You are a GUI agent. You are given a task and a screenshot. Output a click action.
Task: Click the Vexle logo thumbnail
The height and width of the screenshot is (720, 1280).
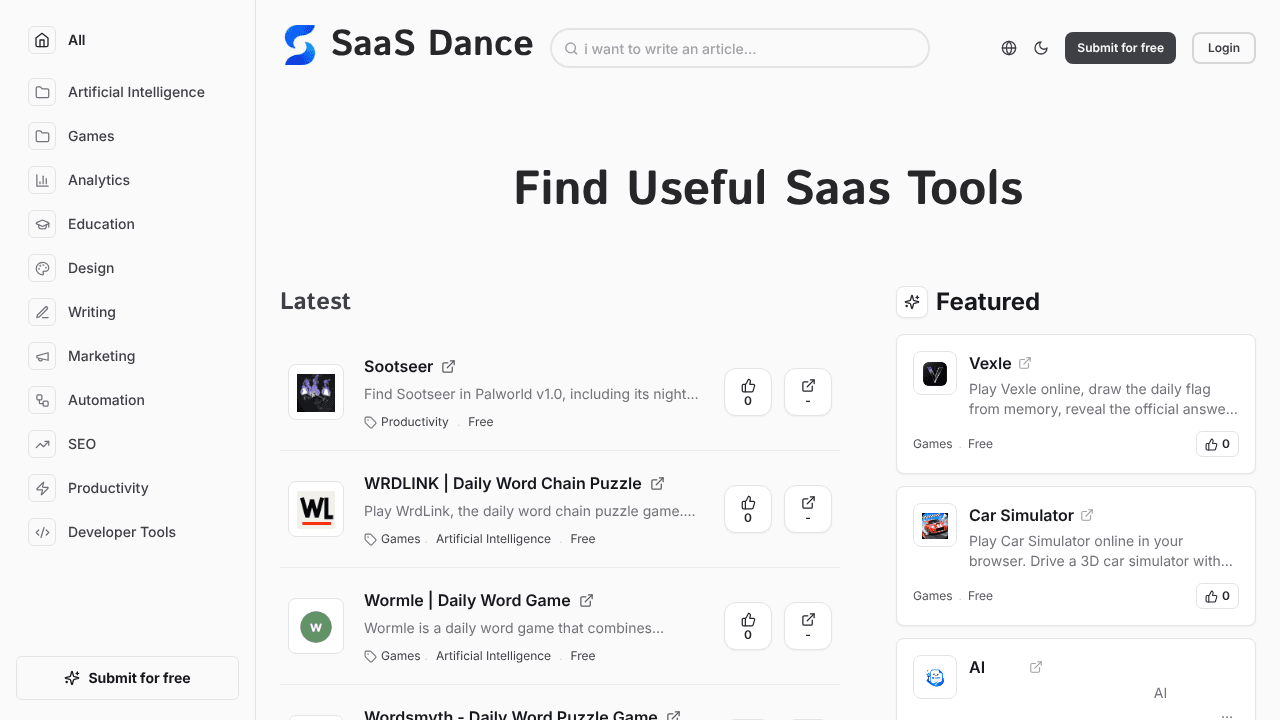(x=935, y=373)
